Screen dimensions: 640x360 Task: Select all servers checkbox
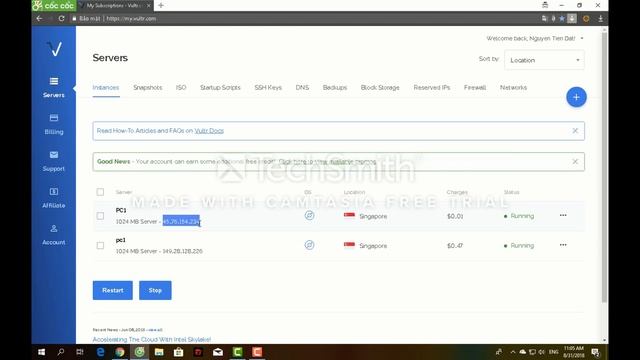click(100, 192)
